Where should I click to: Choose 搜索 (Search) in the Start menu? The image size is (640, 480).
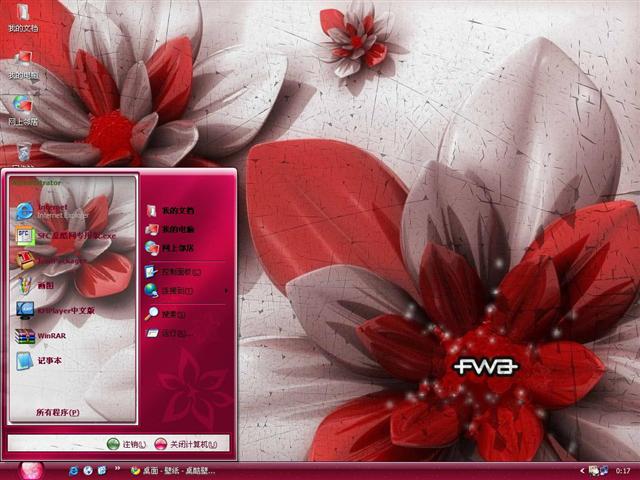pos(168,314)
